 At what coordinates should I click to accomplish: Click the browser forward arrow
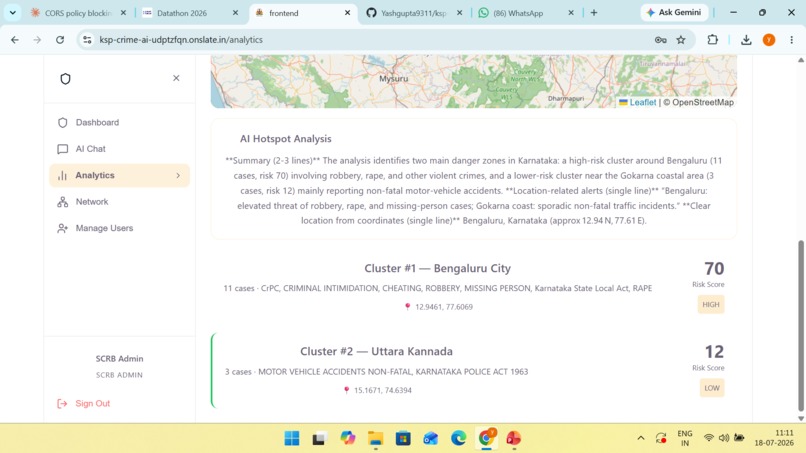pos(37,40)
